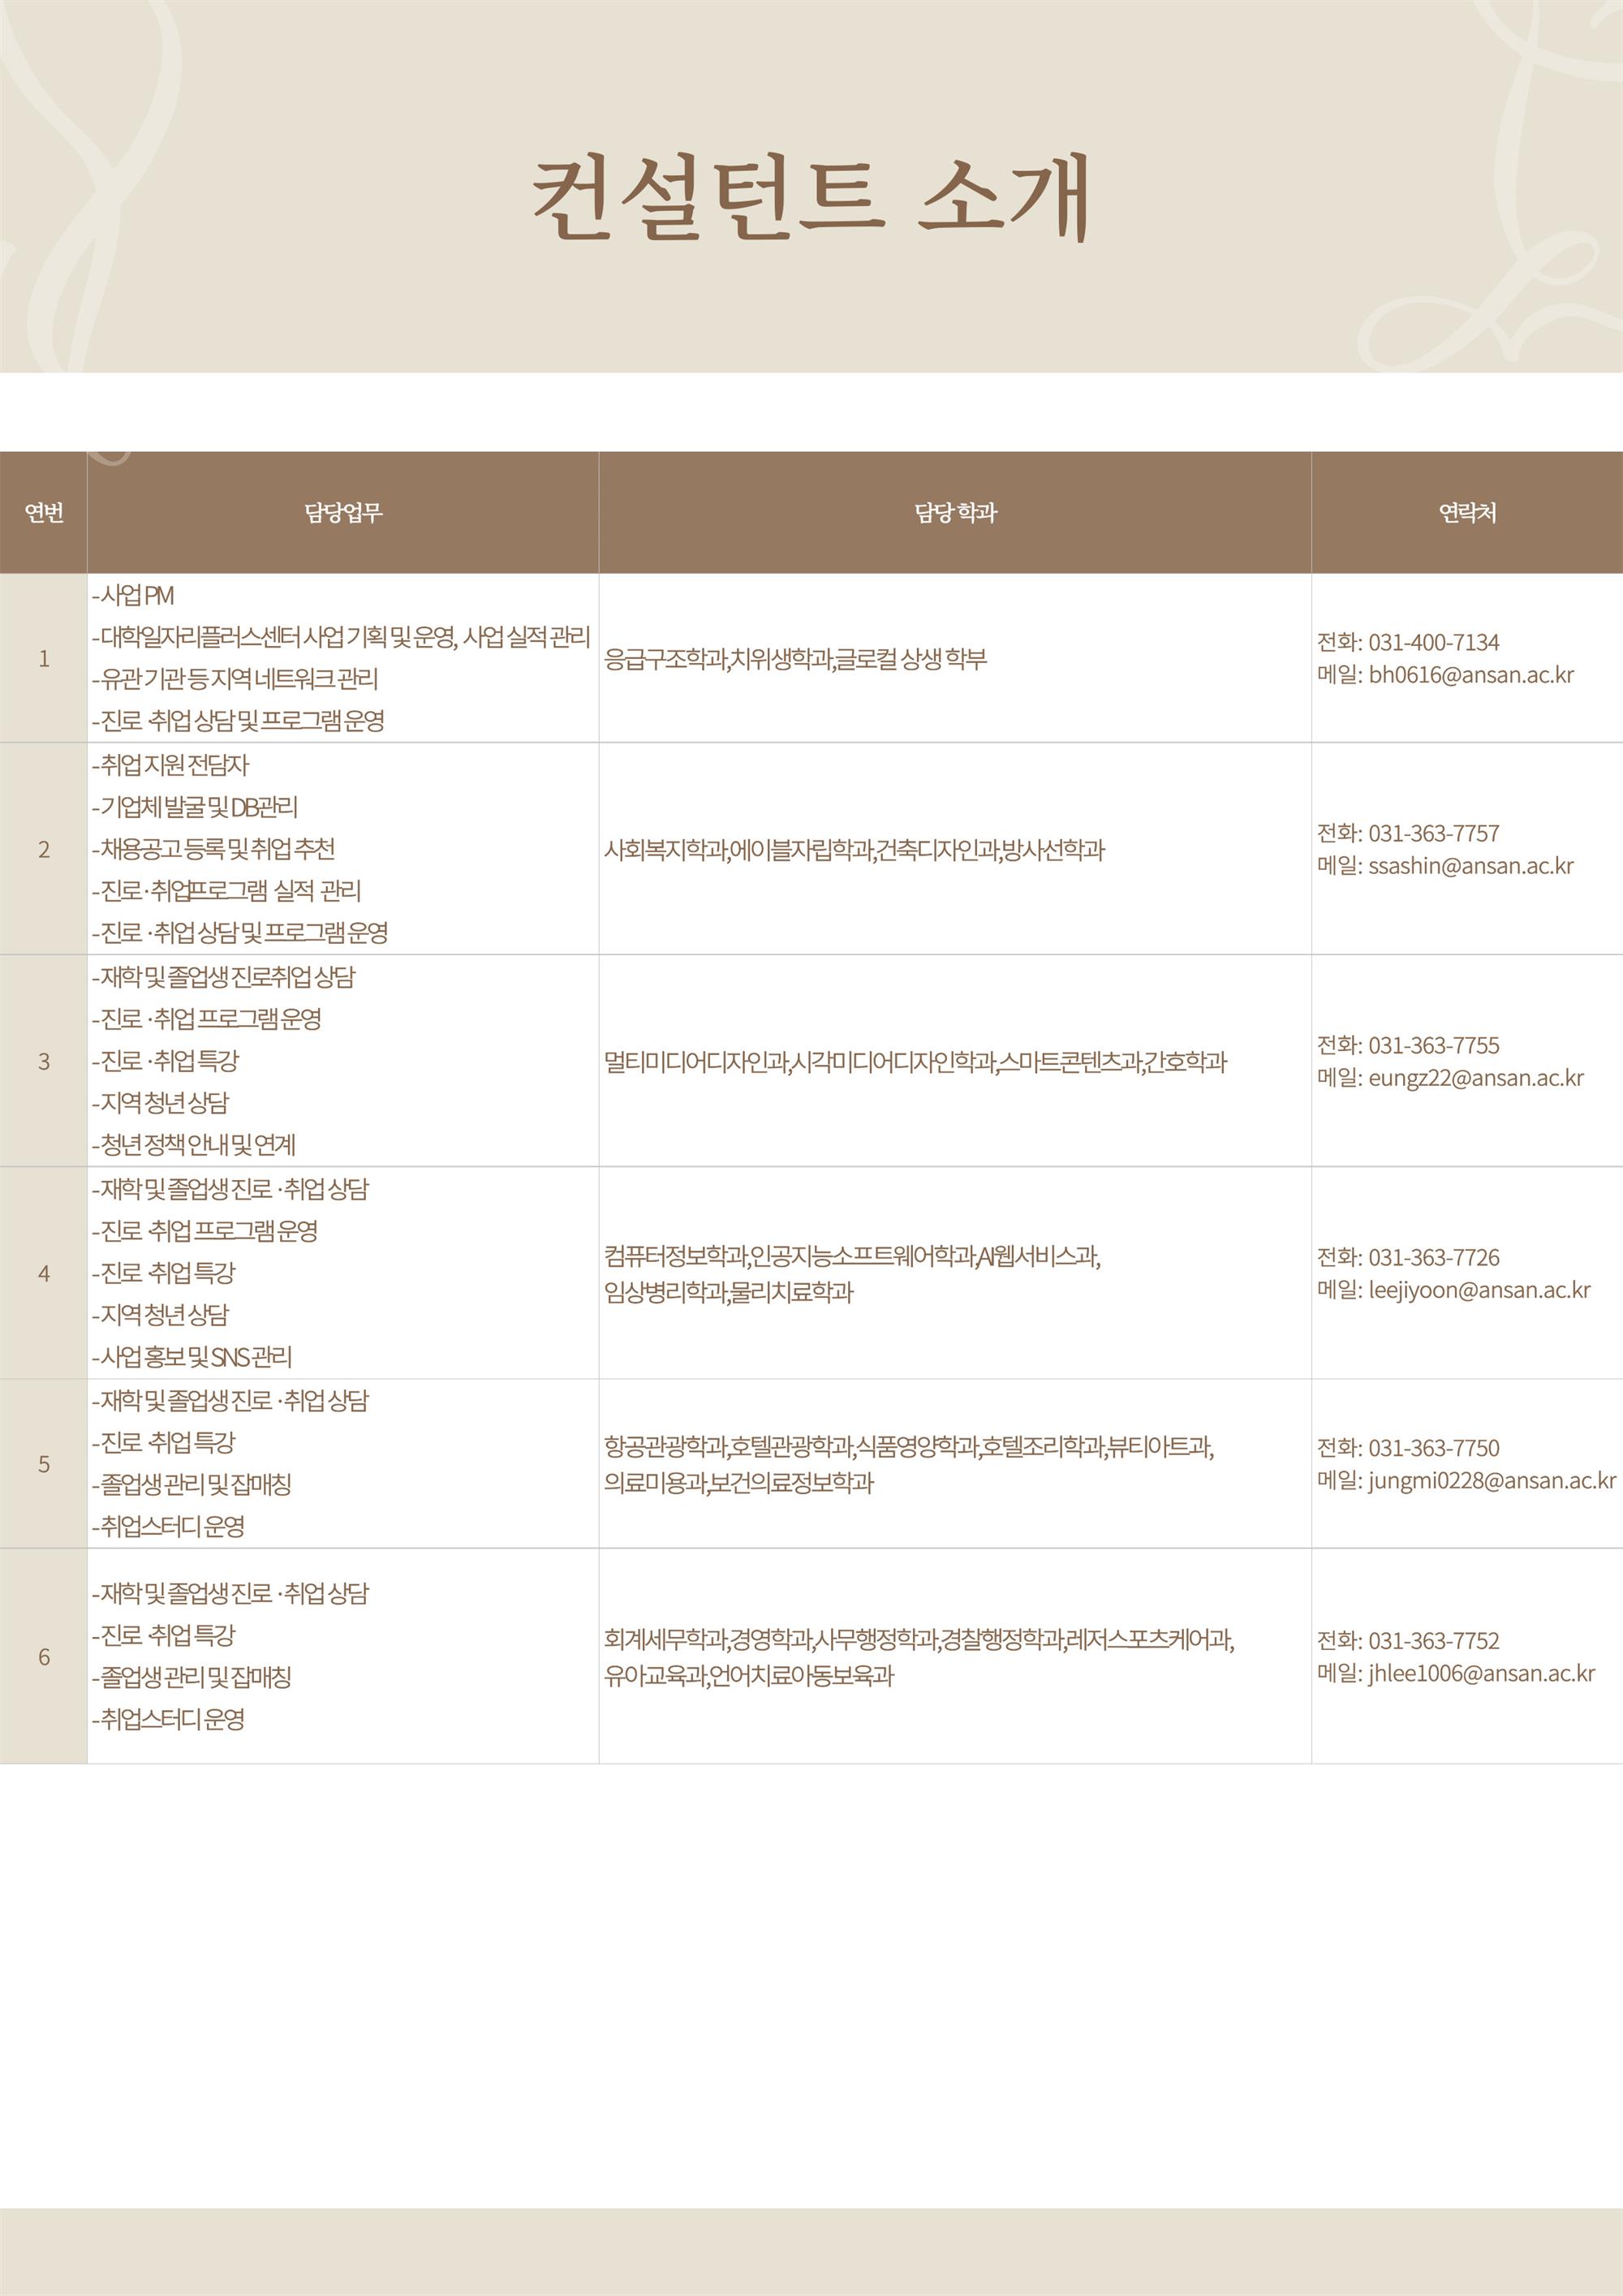This screenshot has width=1623, height=2296.
Task: Click email bh0616@ansan.ac.kr
Action: point(1471,675)
